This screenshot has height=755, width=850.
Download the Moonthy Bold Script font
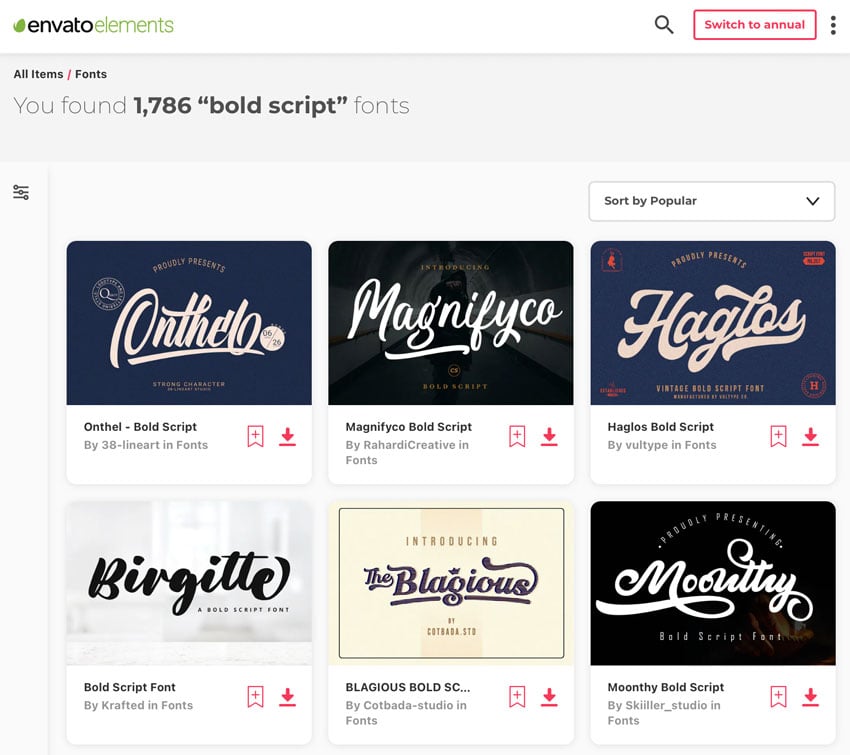tap(810, 697)
